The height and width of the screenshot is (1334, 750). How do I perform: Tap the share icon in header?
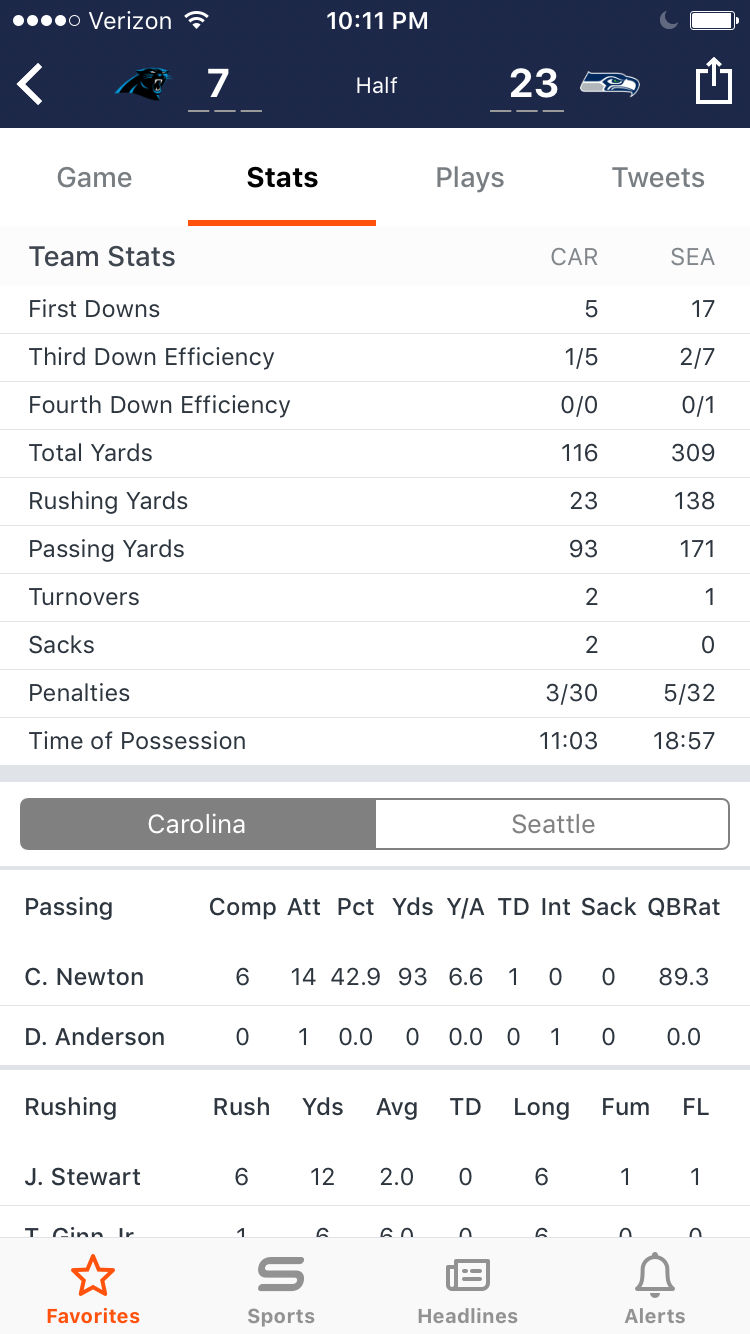tap(713, 80)
